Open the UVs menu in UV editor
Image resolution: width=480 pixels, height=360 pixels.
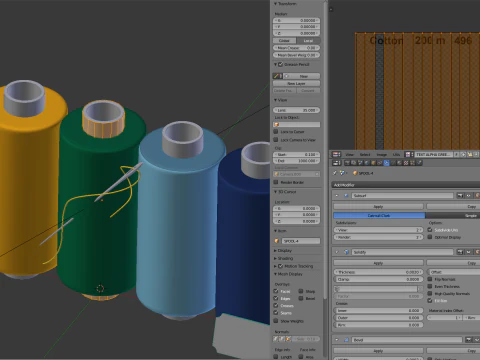click(x=396, y=154)
